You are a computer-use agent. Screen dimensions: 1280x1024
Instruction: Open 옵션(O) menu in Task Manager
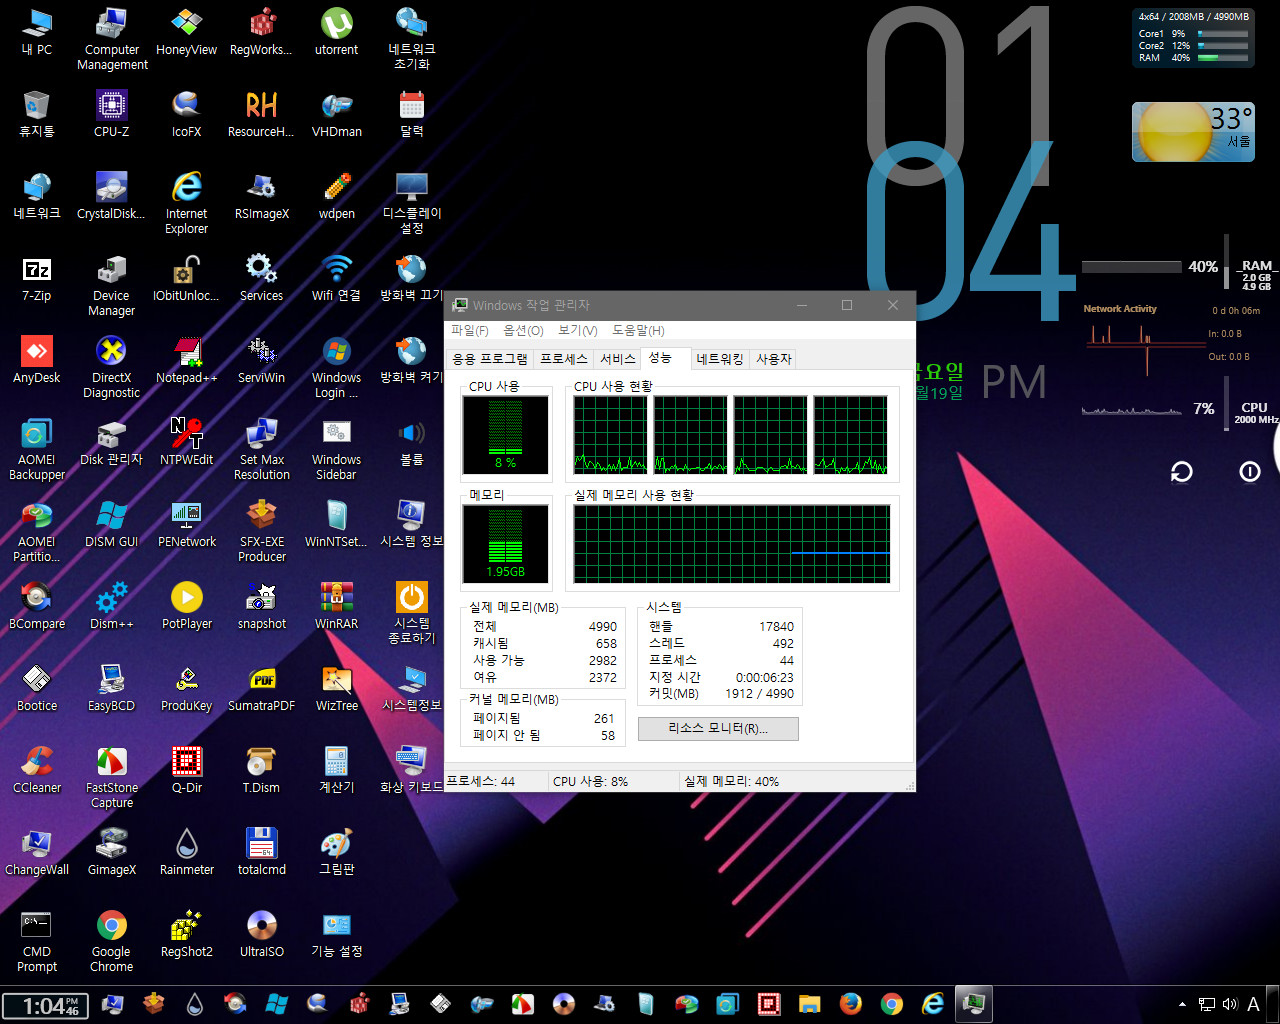[x=523, y=330]
